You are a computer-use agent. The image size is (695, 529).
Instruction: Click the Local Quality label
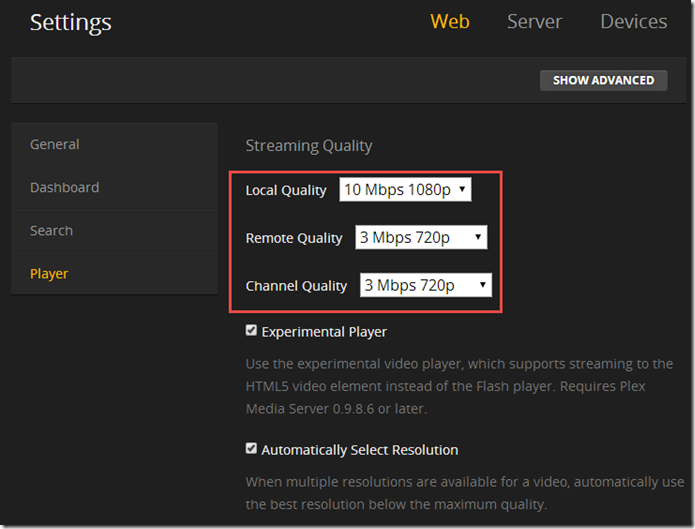coord(286,190)
